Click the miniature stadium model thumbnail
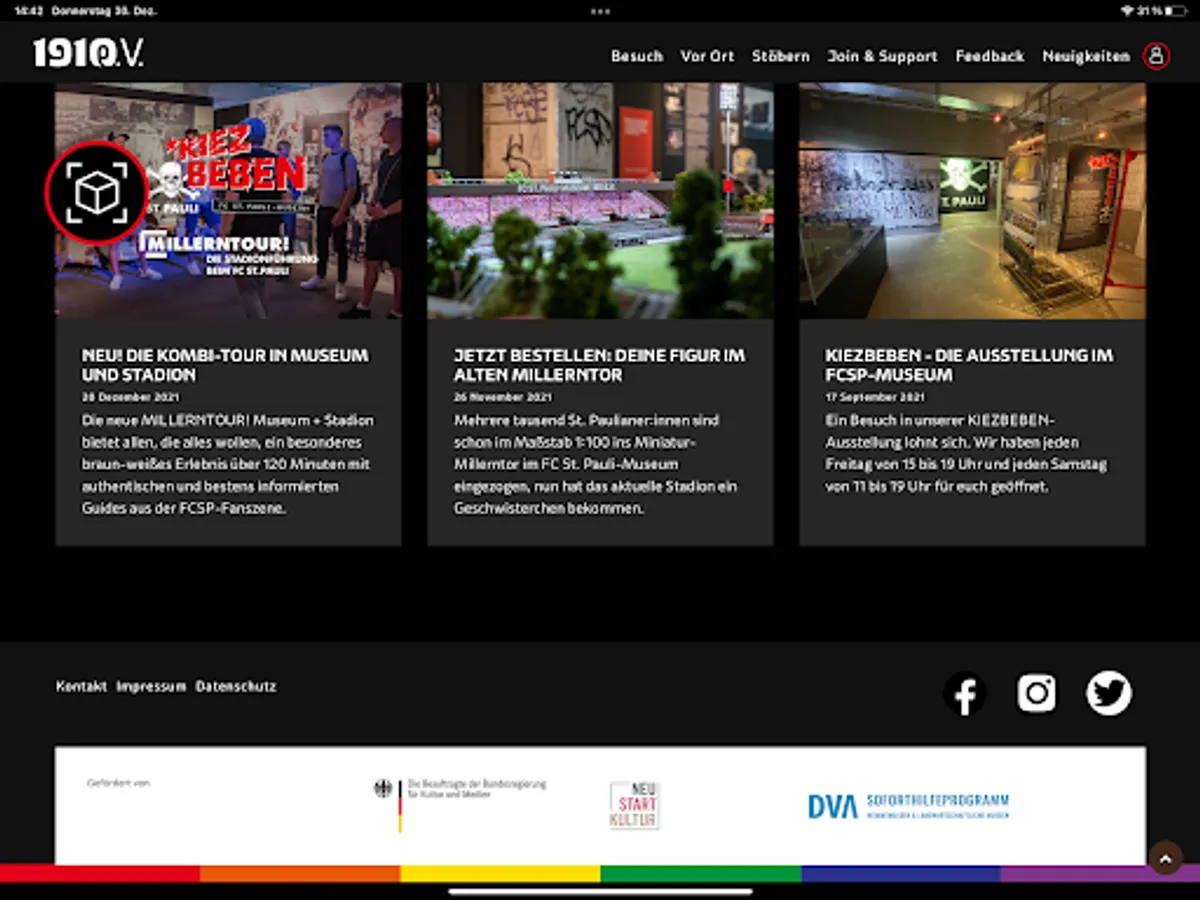The width and height of the screenshot is (1200, 900). [x=600, y=200]
